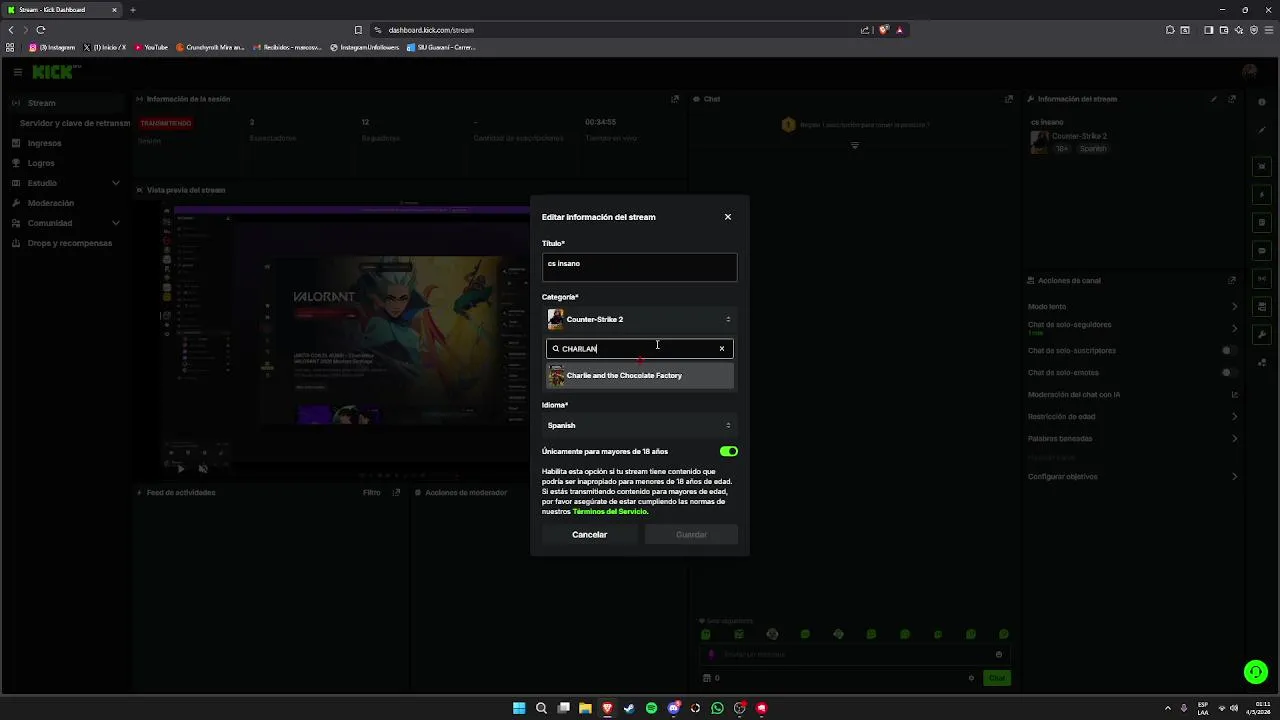Toggle Chat de solo-suscriptores
The image size is (1280, 720).
coord(1227,351)
